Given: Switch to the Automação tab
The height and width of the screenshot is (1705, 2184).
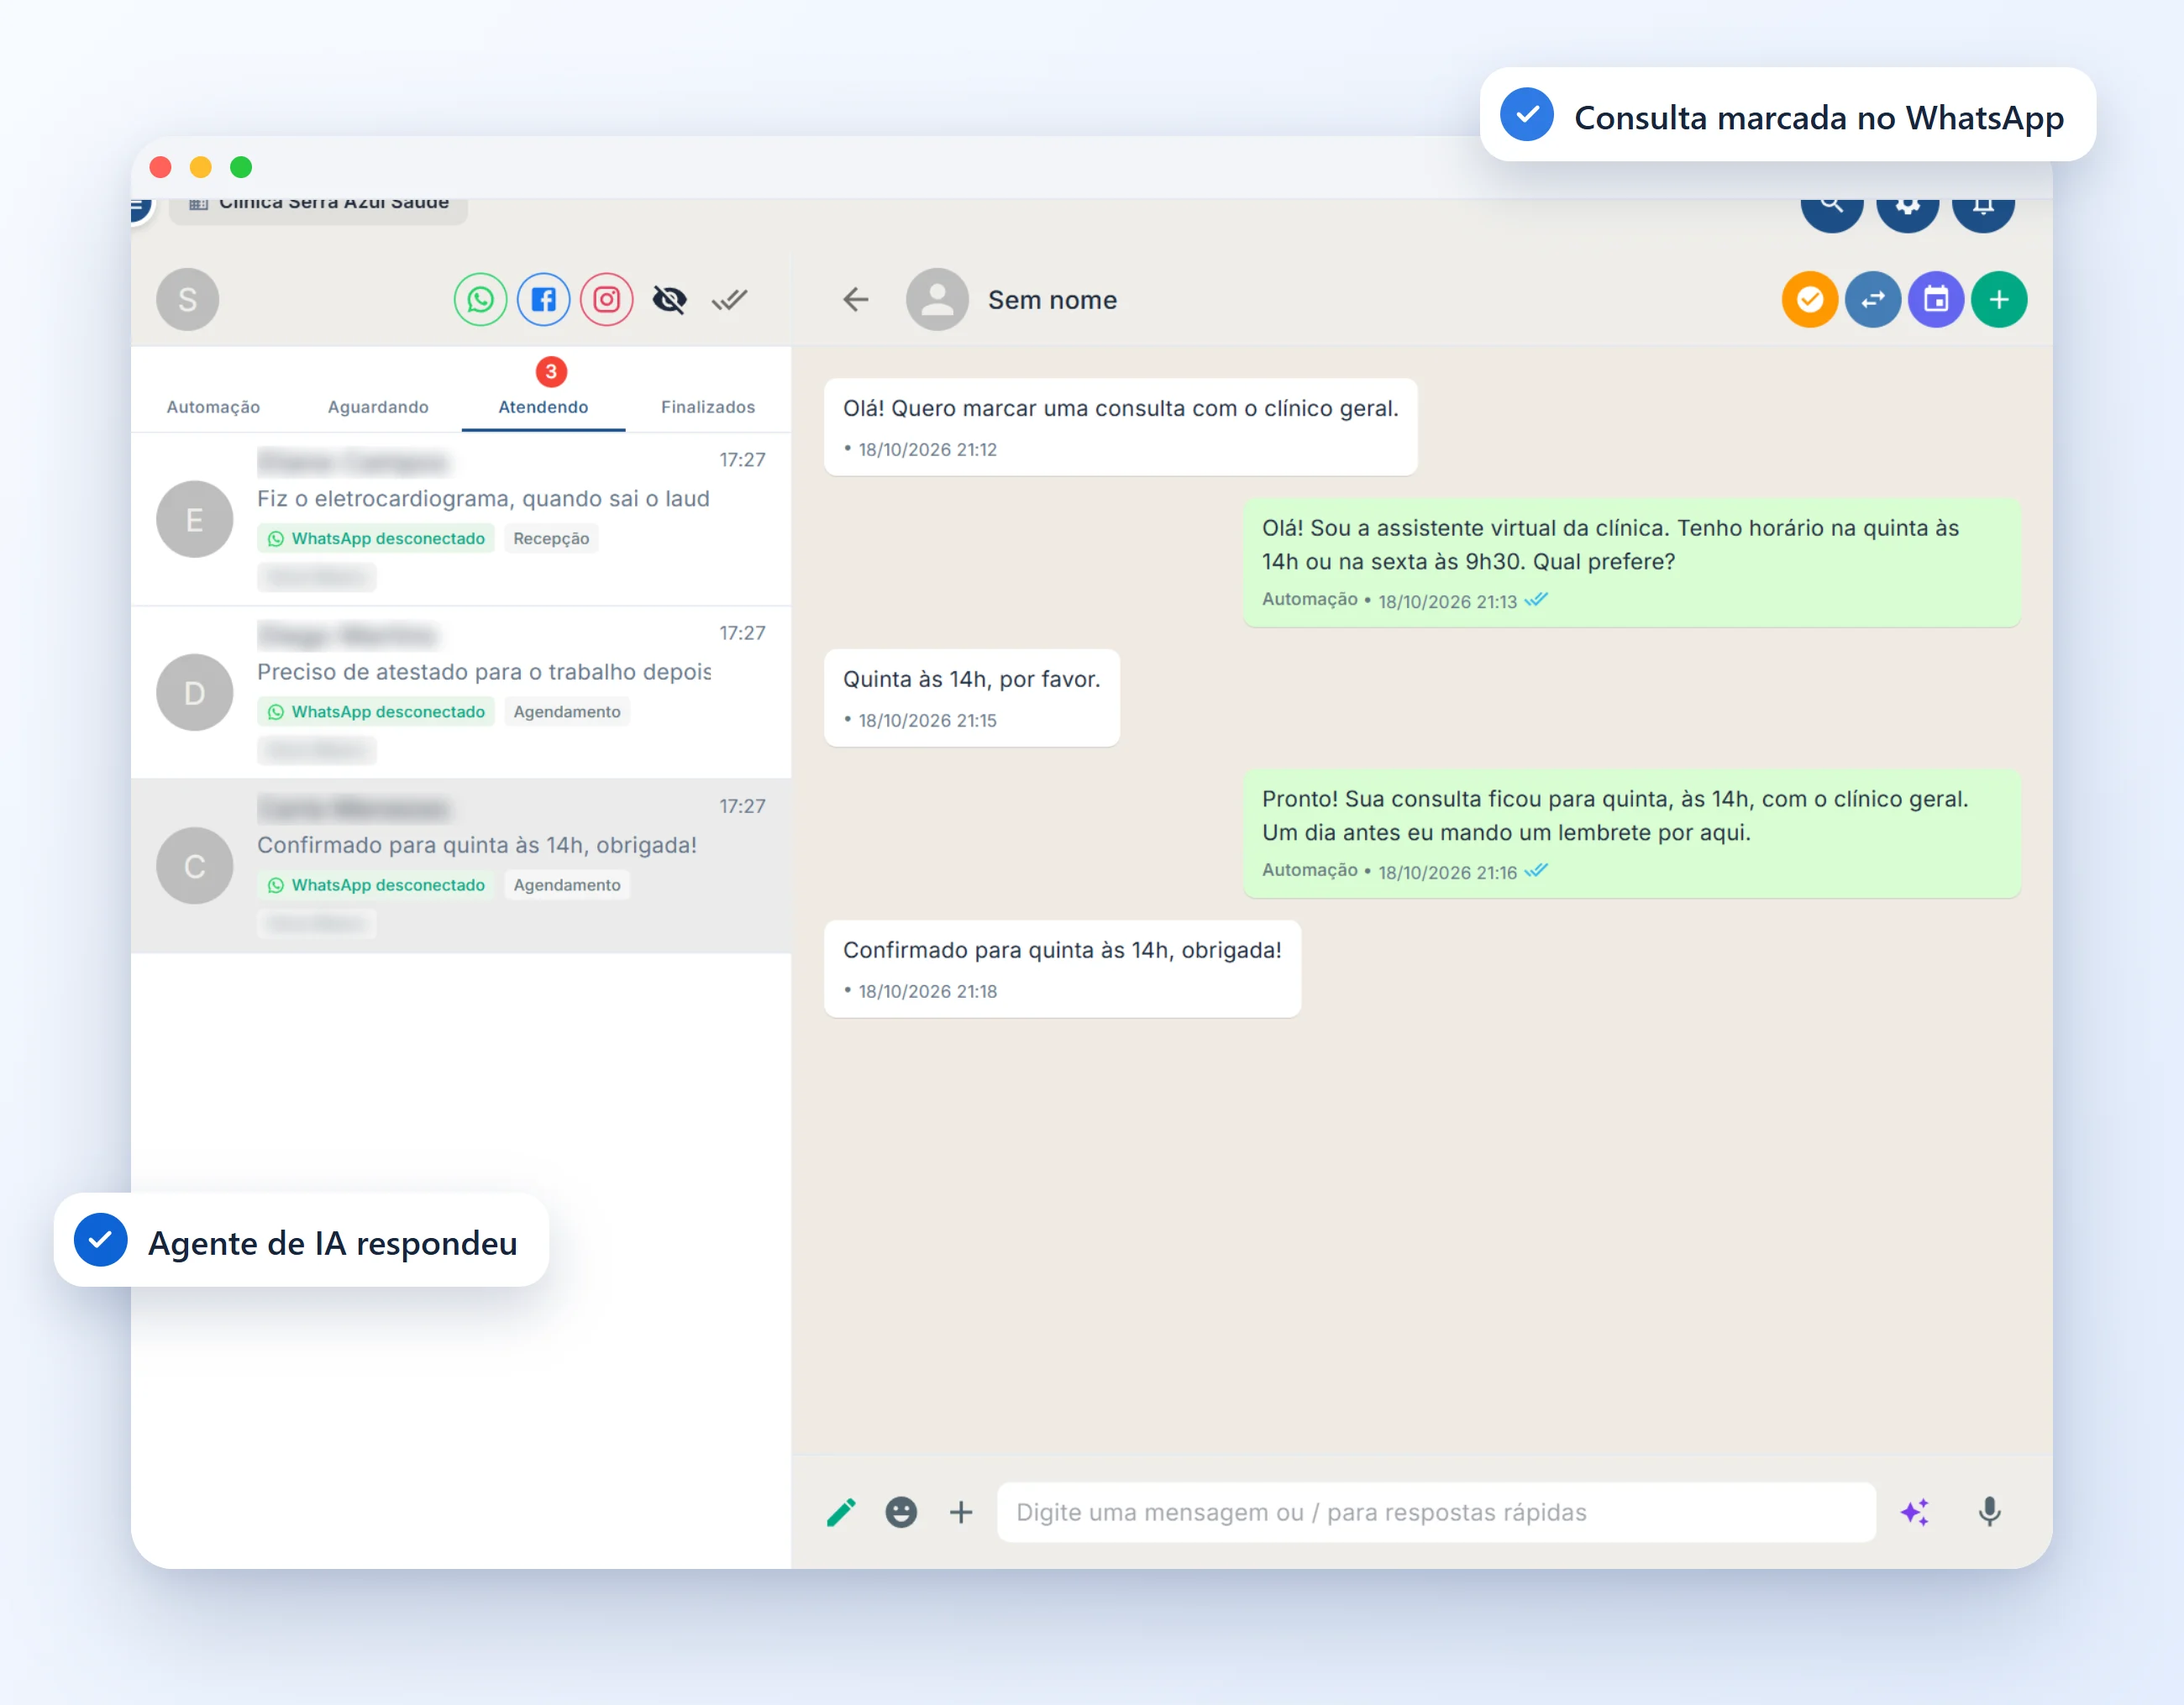Looking at the screenshot, I should click(213, 407).
